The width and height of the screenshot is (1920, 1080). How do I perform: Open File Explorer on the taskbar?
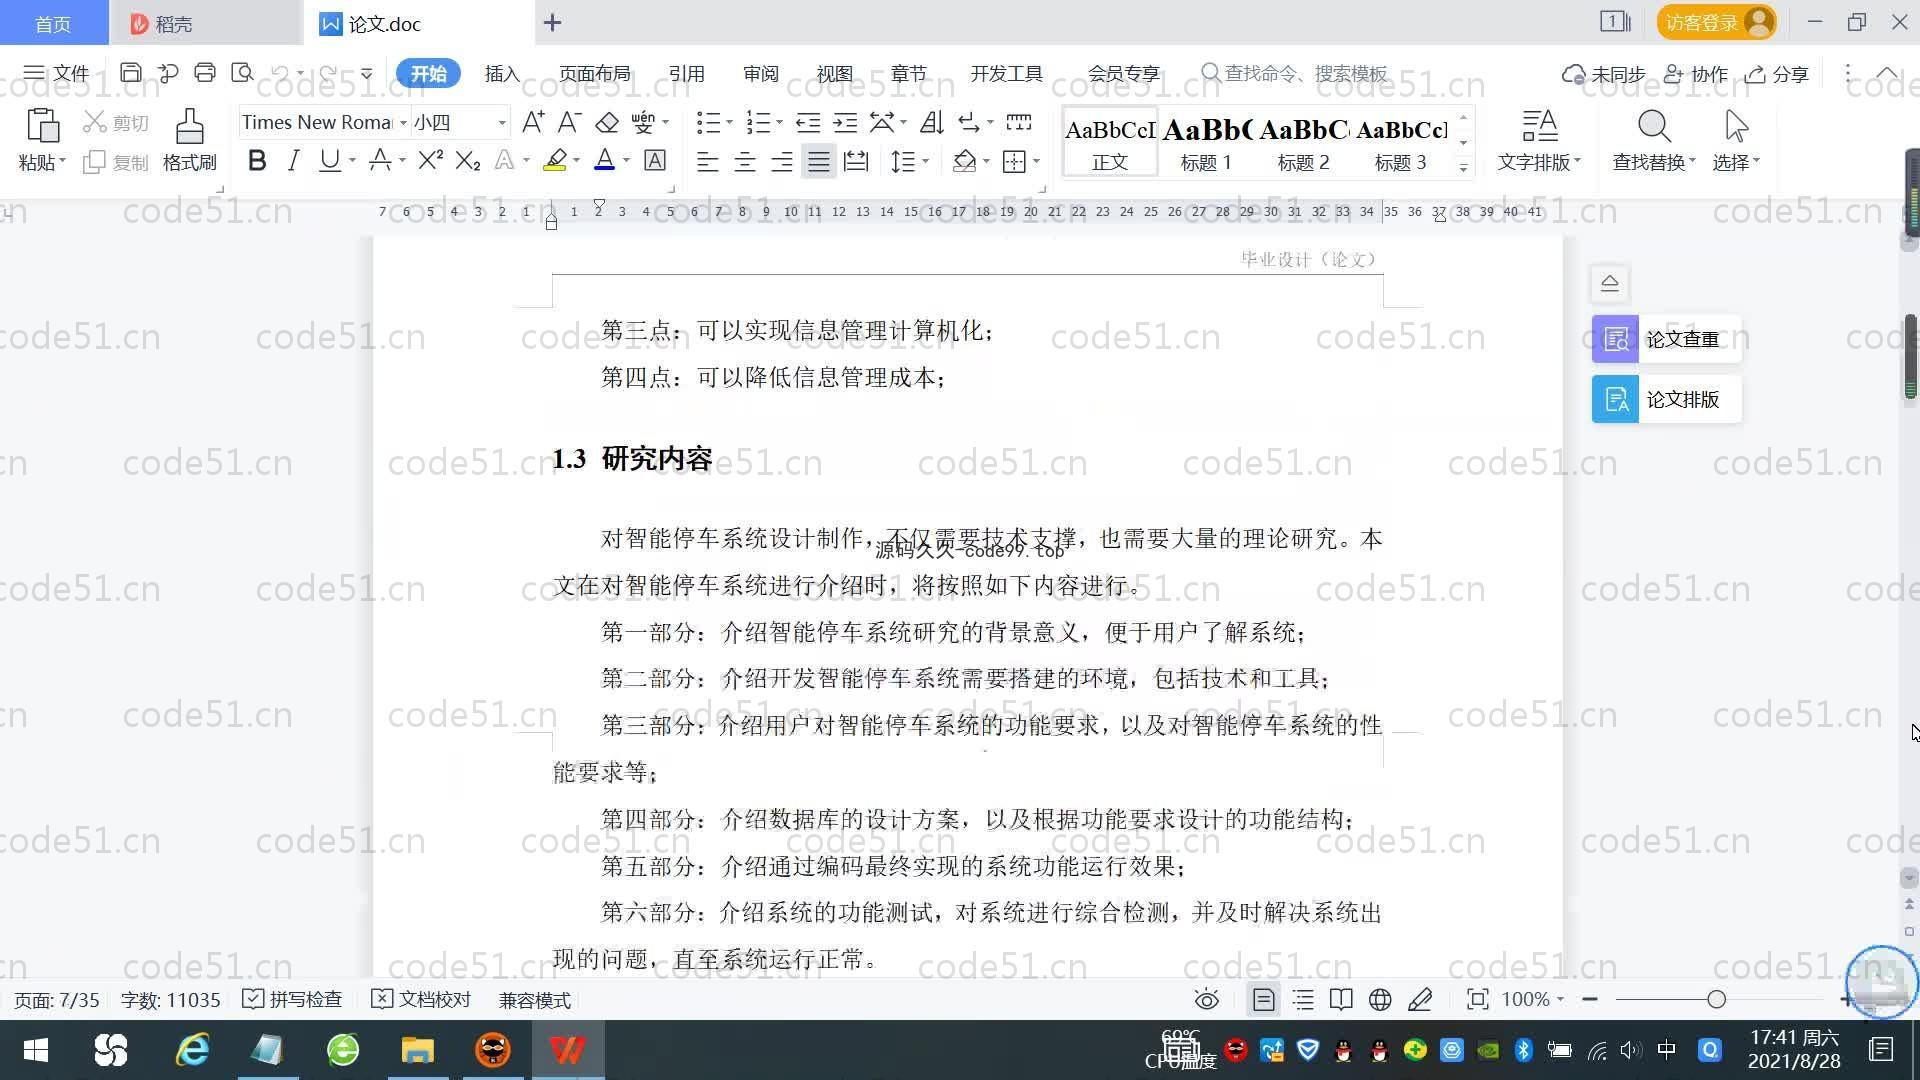coord(417,1050)
